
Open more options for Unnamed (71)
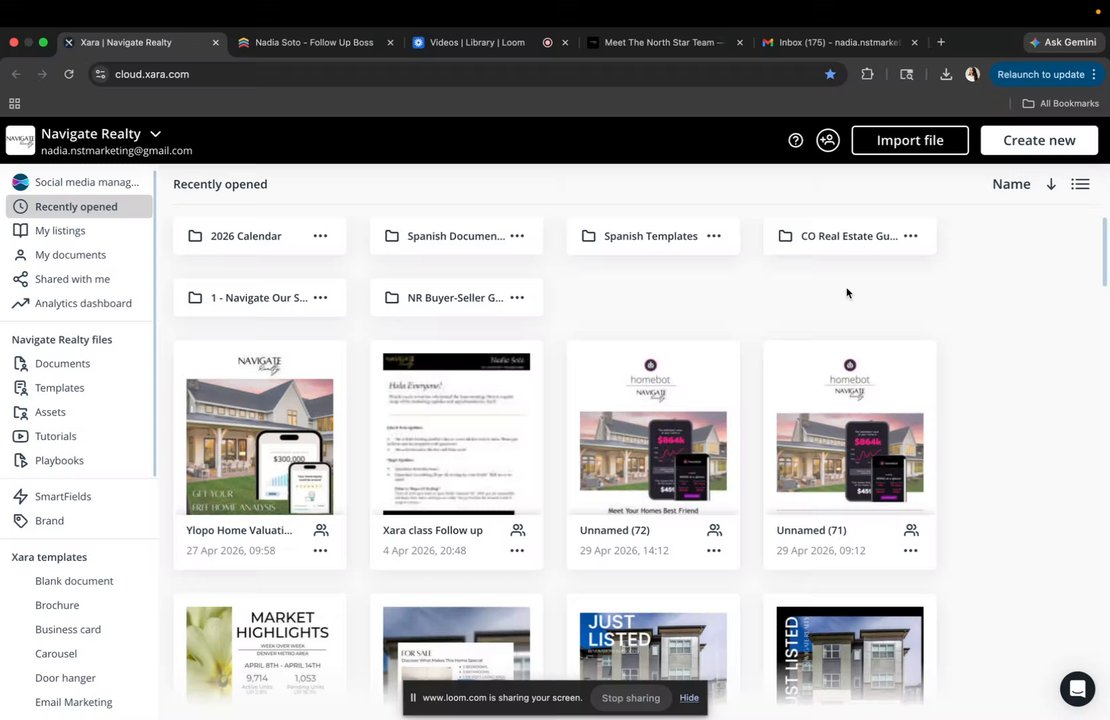(x=911, y=550)
